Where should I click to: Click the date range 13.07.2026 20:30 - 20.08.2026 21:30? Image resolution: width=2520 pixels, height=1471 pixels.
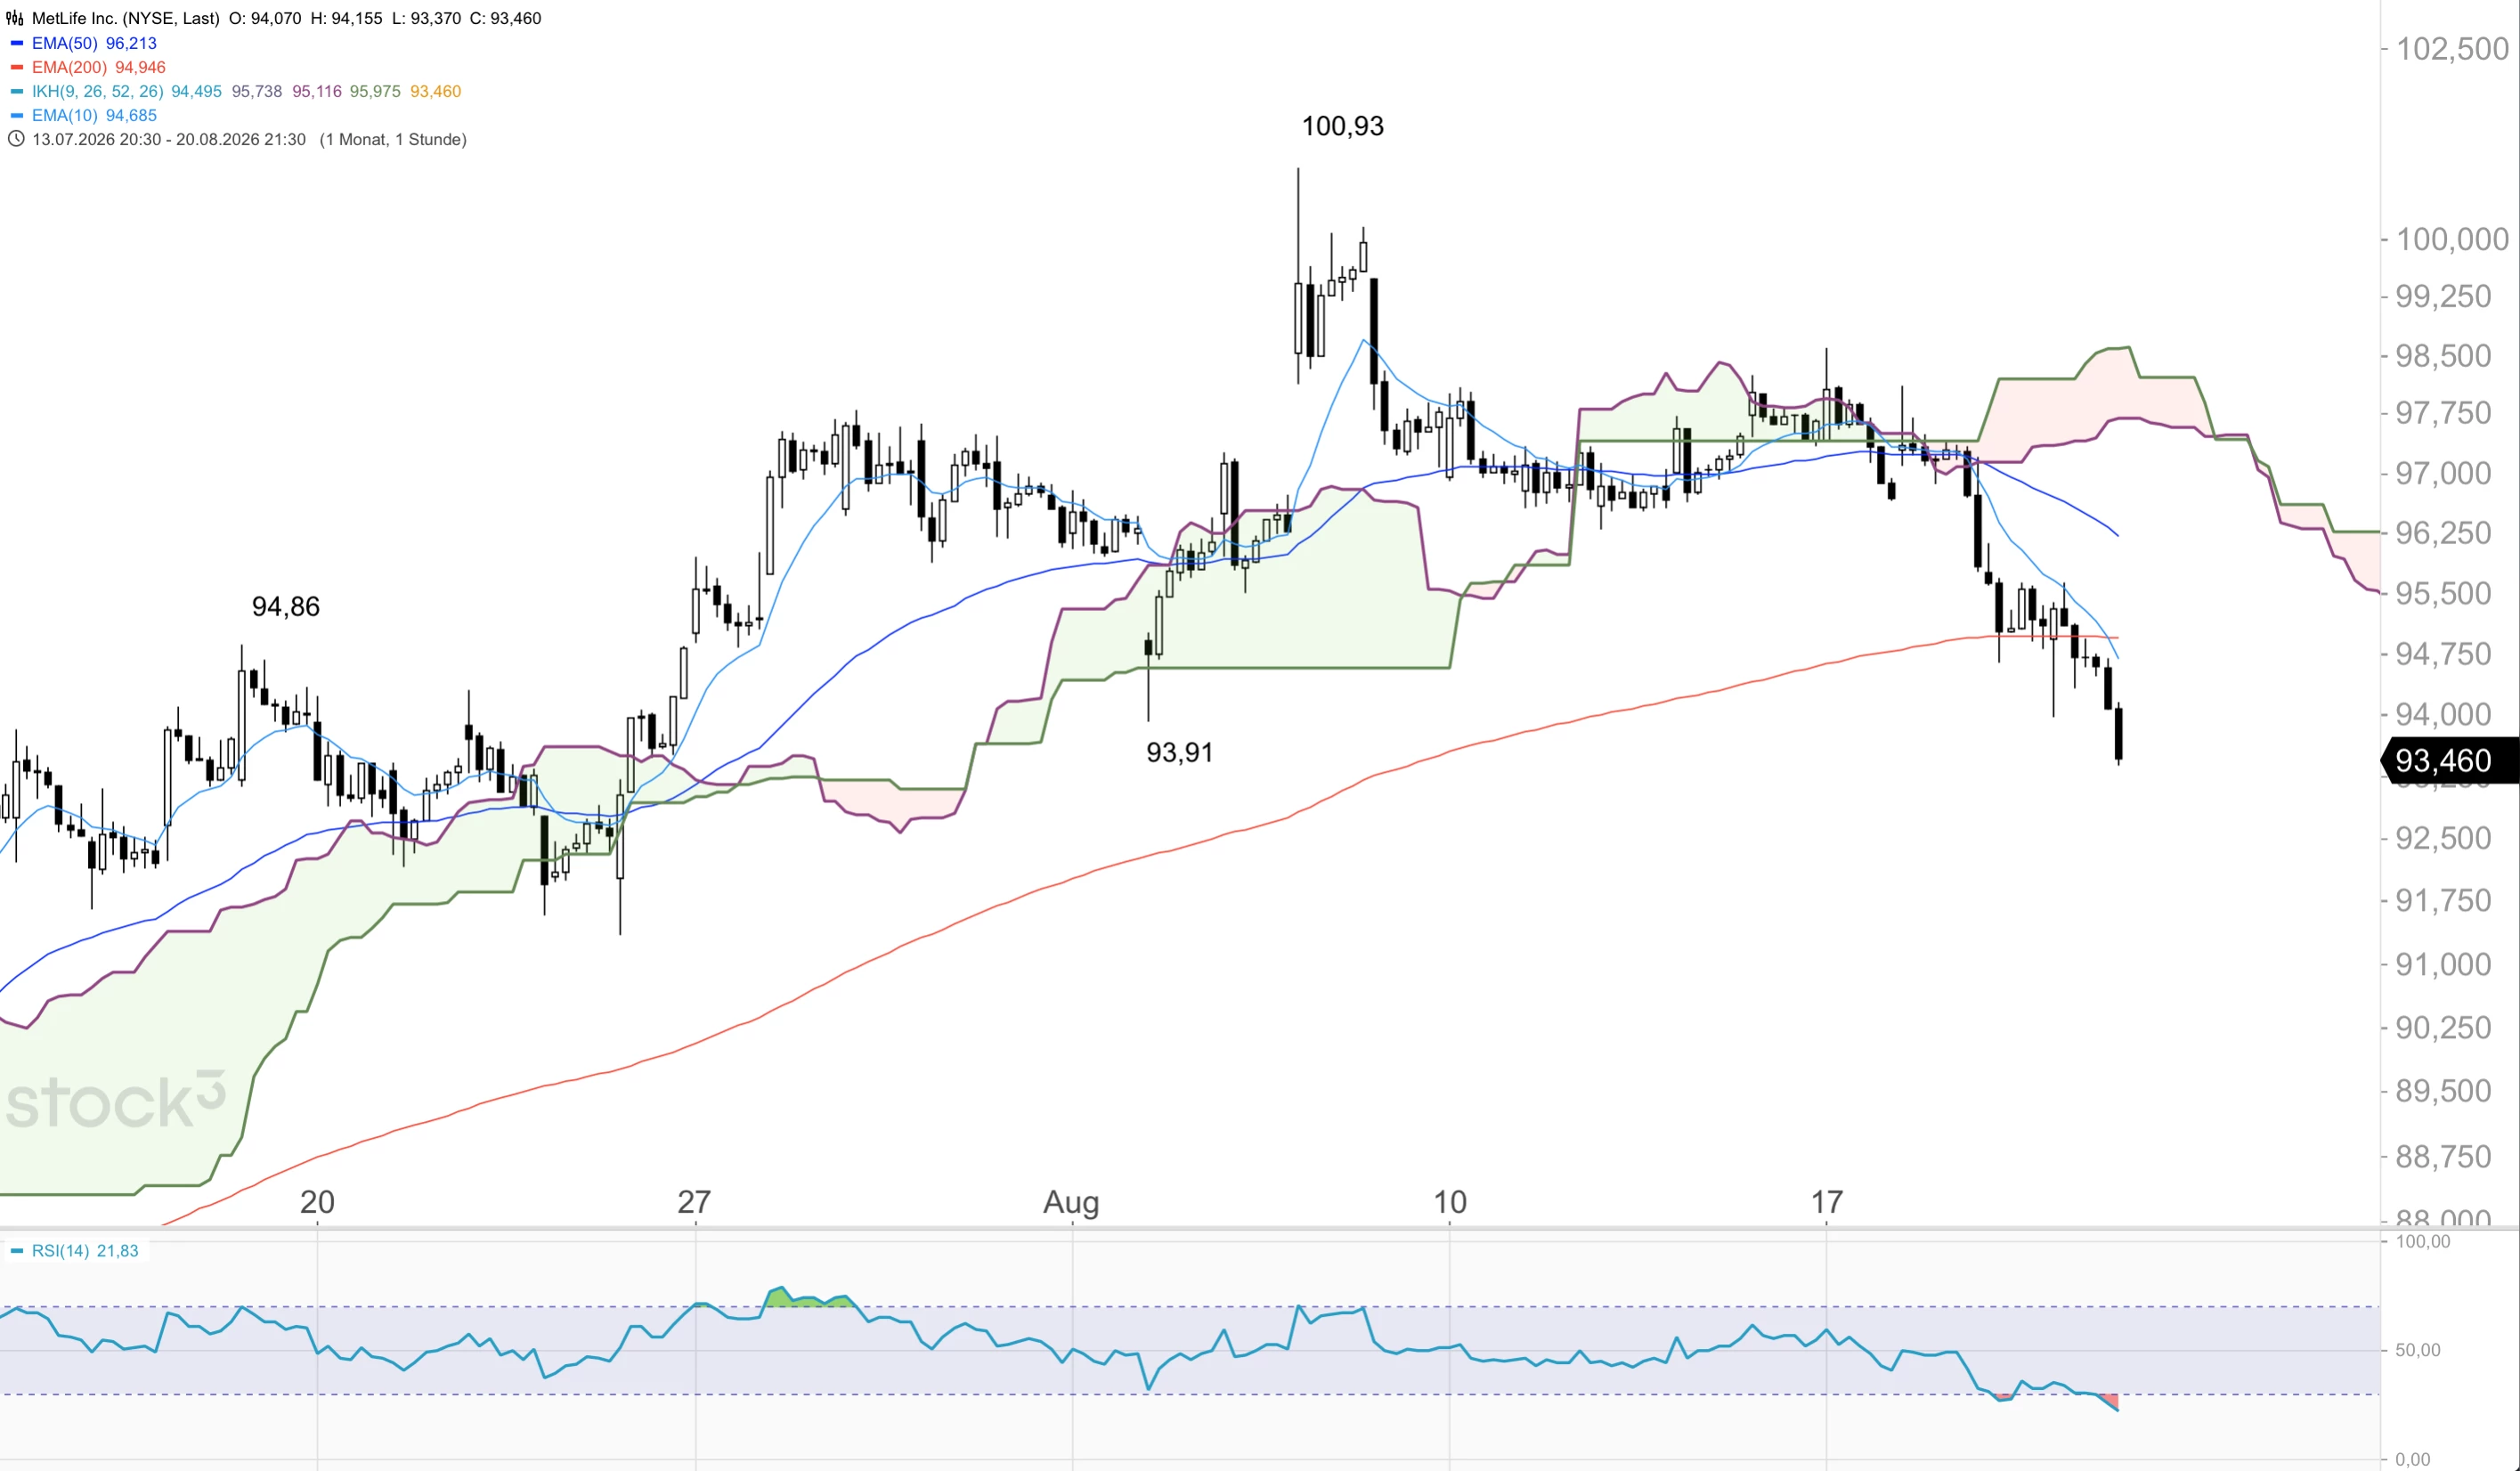169,139
